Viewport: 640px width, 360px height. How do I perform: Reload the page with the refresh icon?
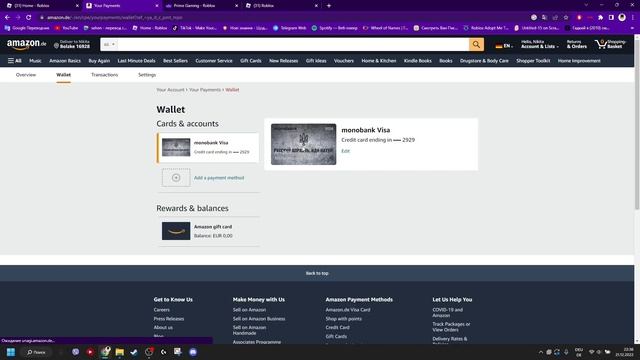tap(29, 18)
